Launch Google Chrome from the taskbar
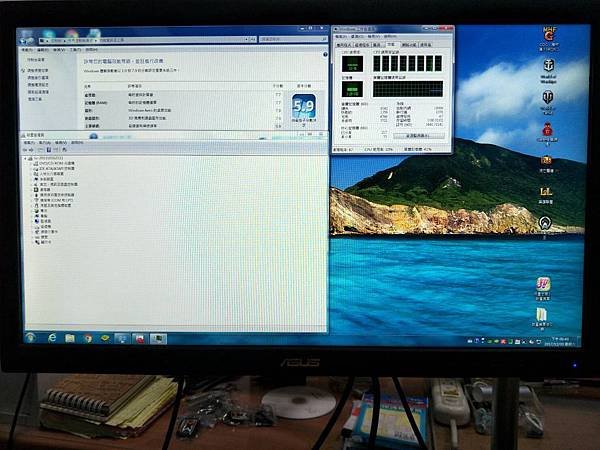The image size is (600, 450). [x=88, y=338]
